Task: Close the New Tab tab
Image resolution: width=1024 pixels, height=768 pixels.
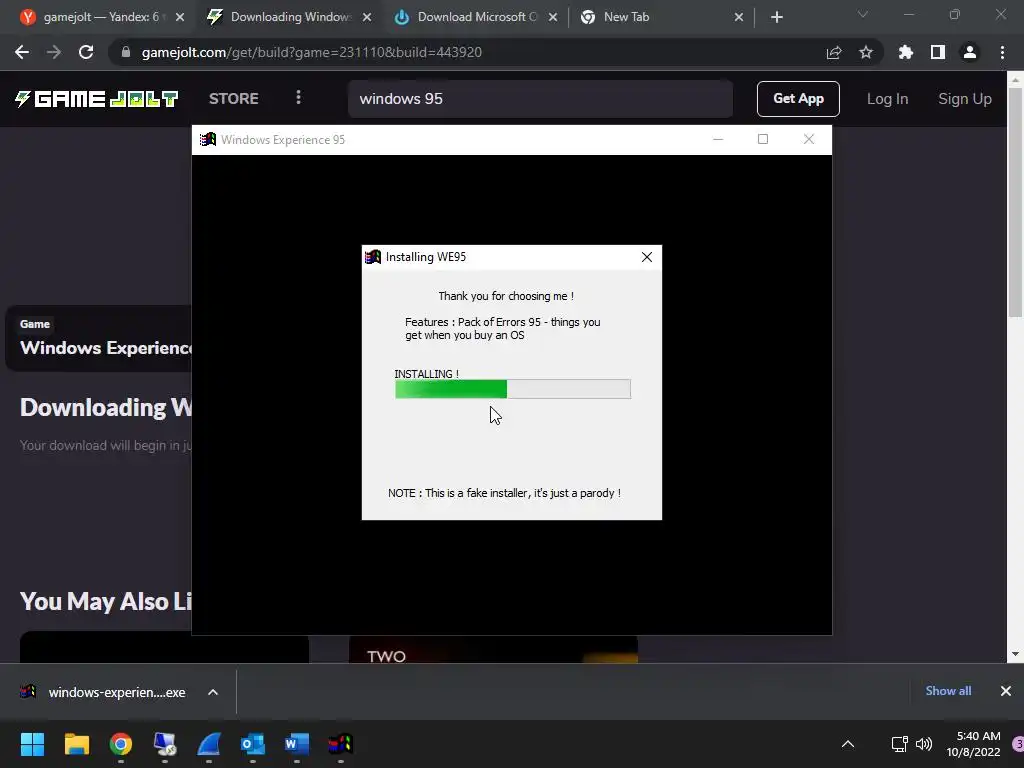Action: [x=739, y=17]
